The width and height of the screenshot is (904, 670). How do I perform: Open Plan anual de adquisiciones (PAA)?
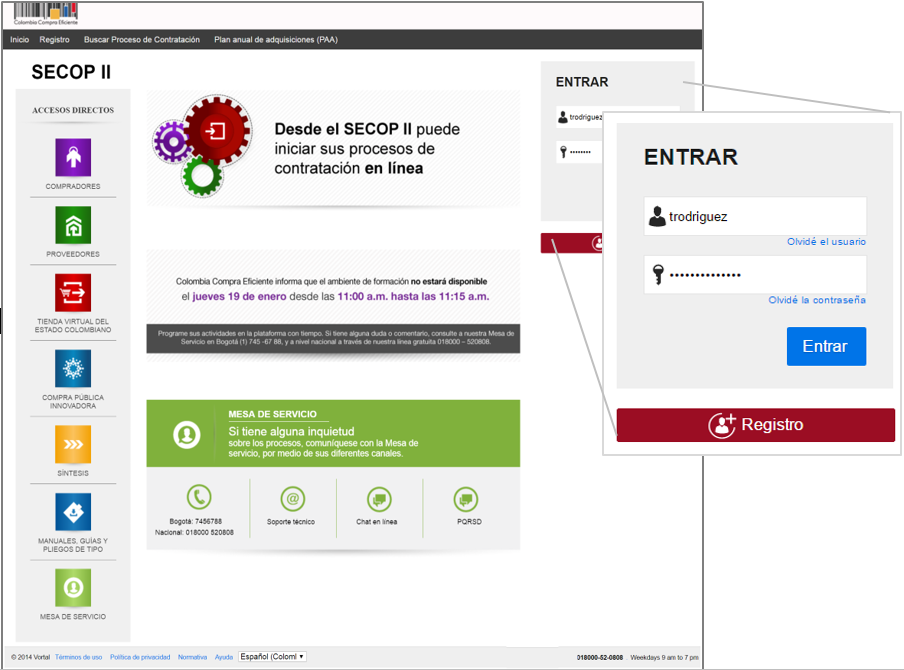tap(276, 40)
